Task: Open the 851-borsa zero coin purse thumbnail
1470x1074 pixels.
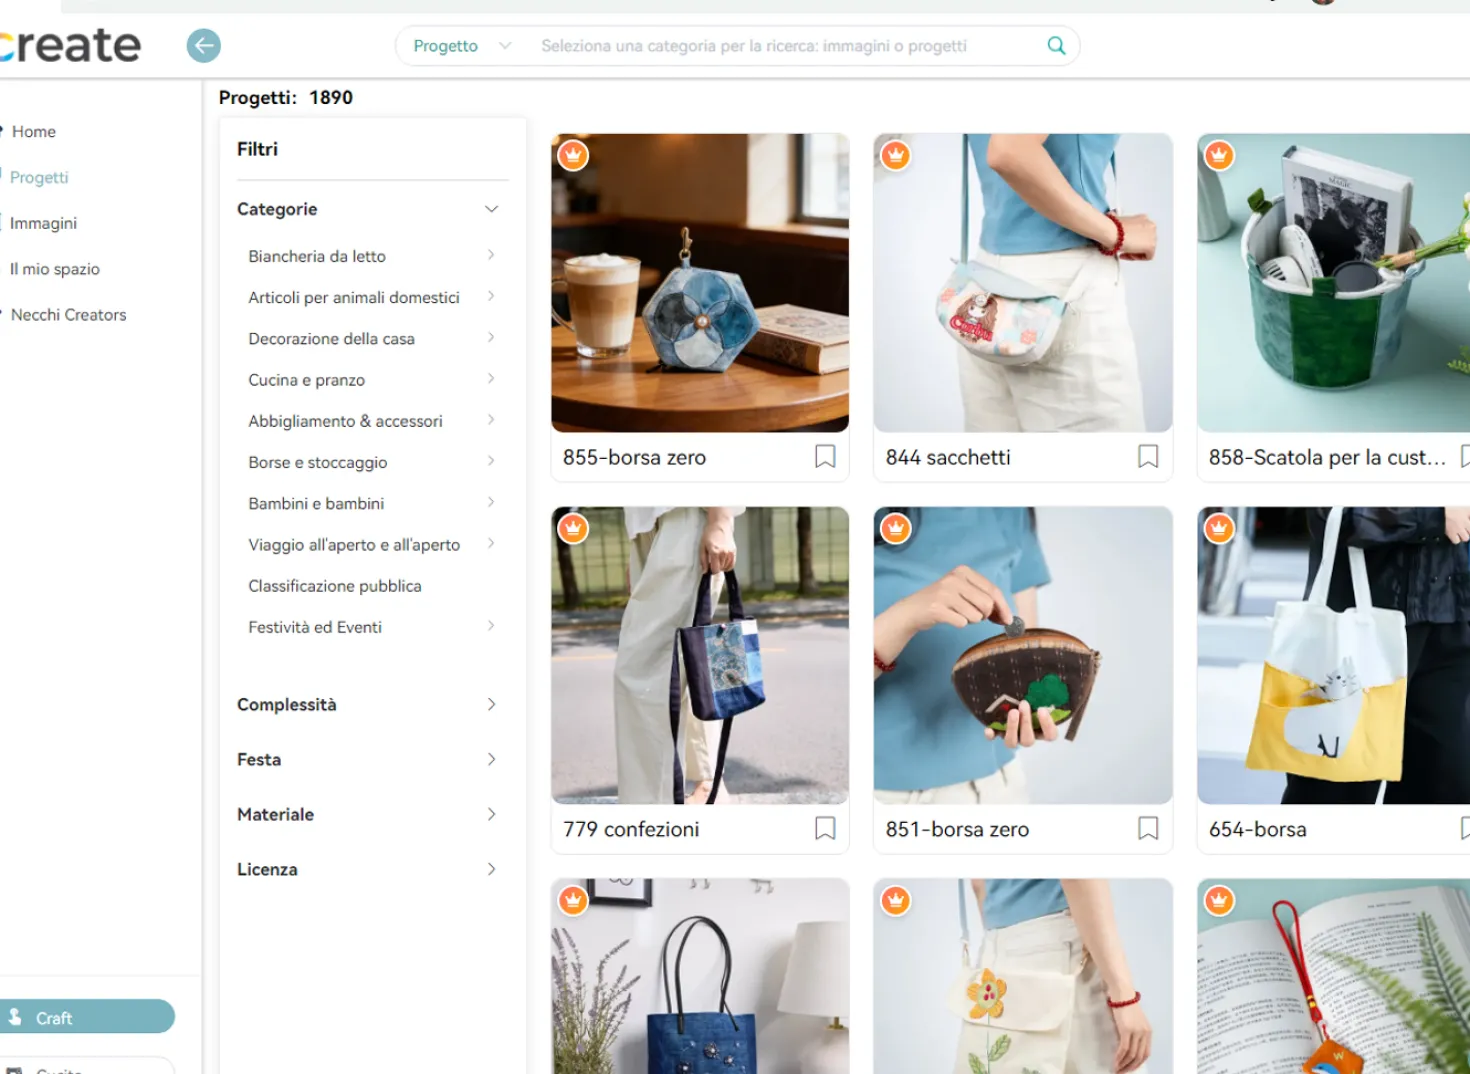Action: (1023, 655)
